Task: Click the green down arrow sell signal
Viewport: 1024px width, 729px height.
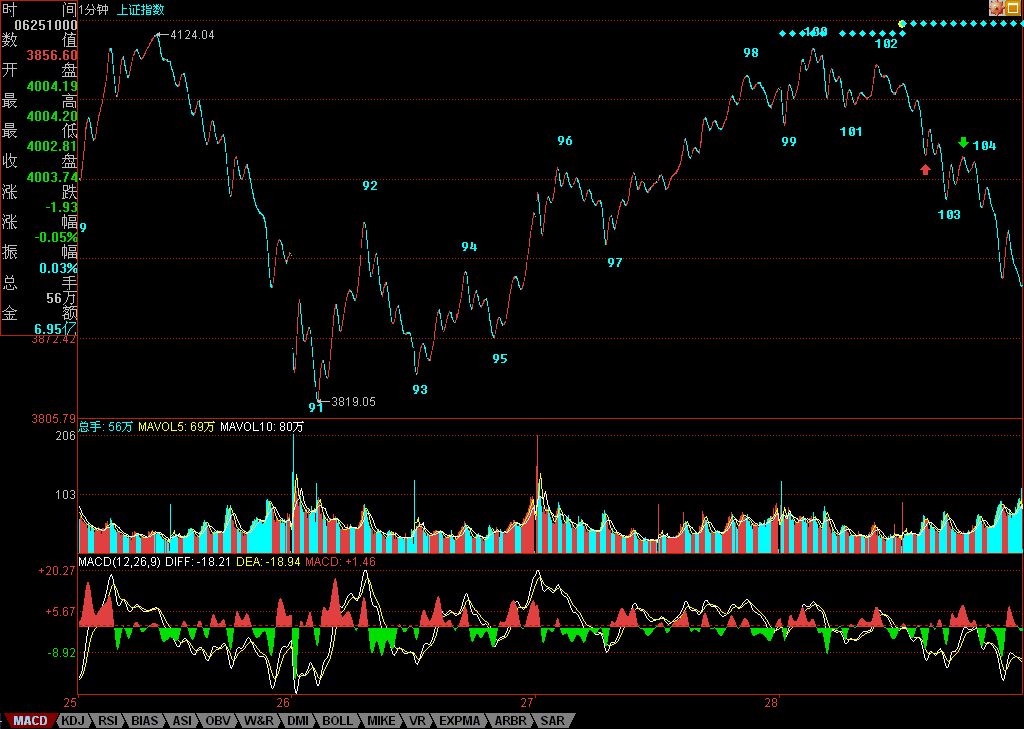Action: point(963,143)
